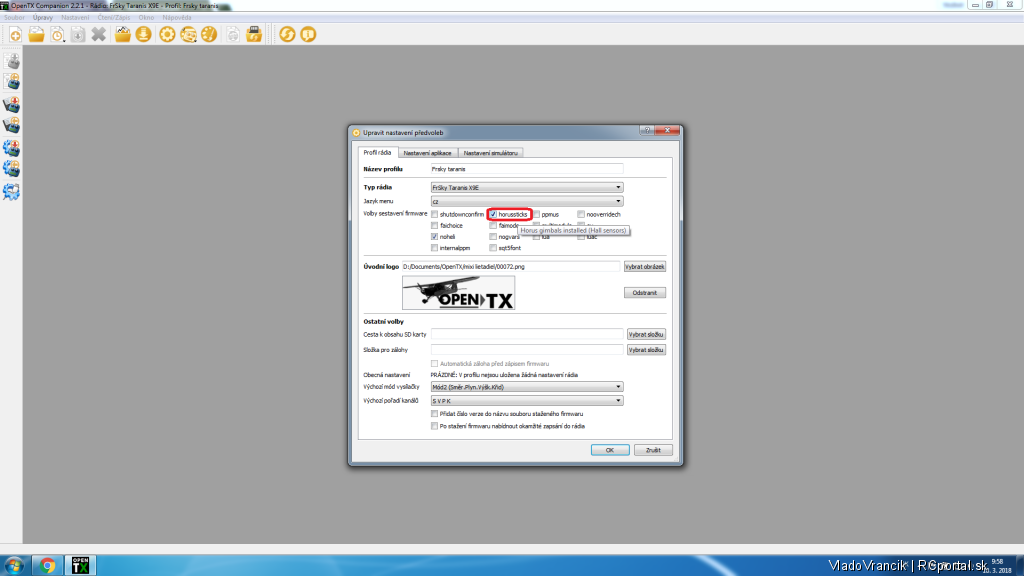Open the recent files icon with clock
1024x576 pixels.
pos(57,35)
